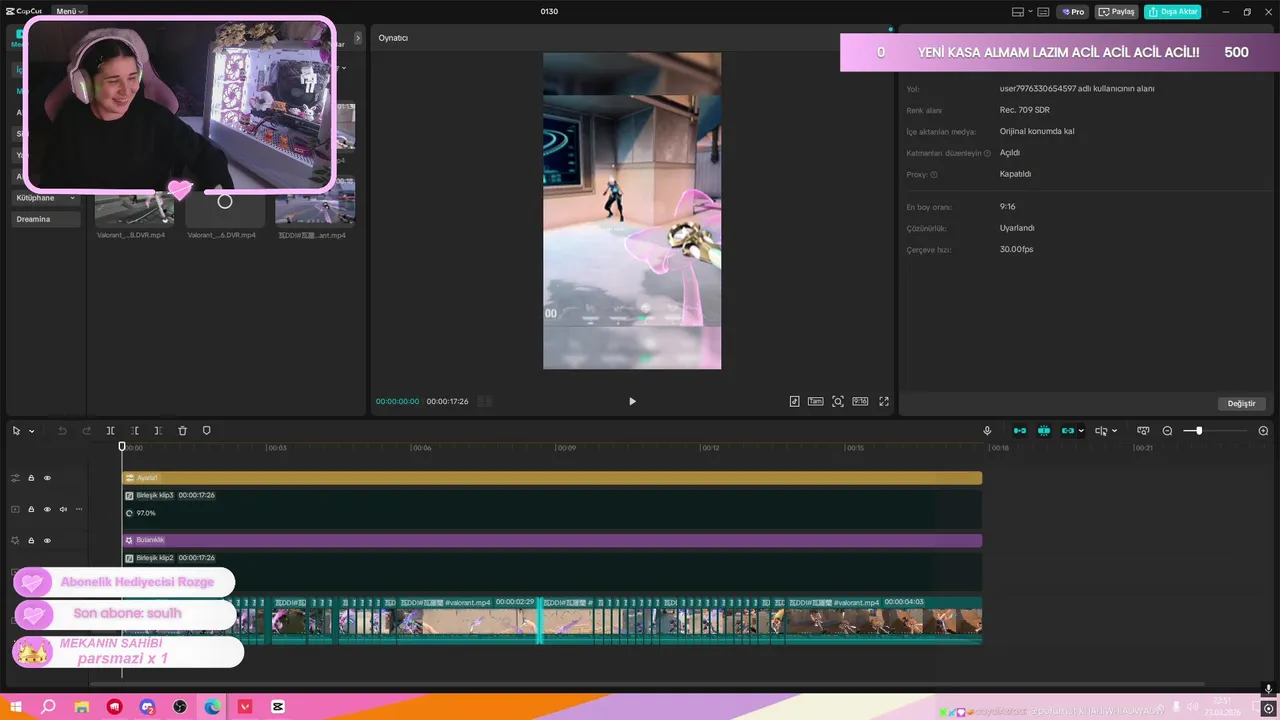The height and width of the screenshot is (720, 1280).
Task: Click the Değiştir button
Action: [1242, 403]
